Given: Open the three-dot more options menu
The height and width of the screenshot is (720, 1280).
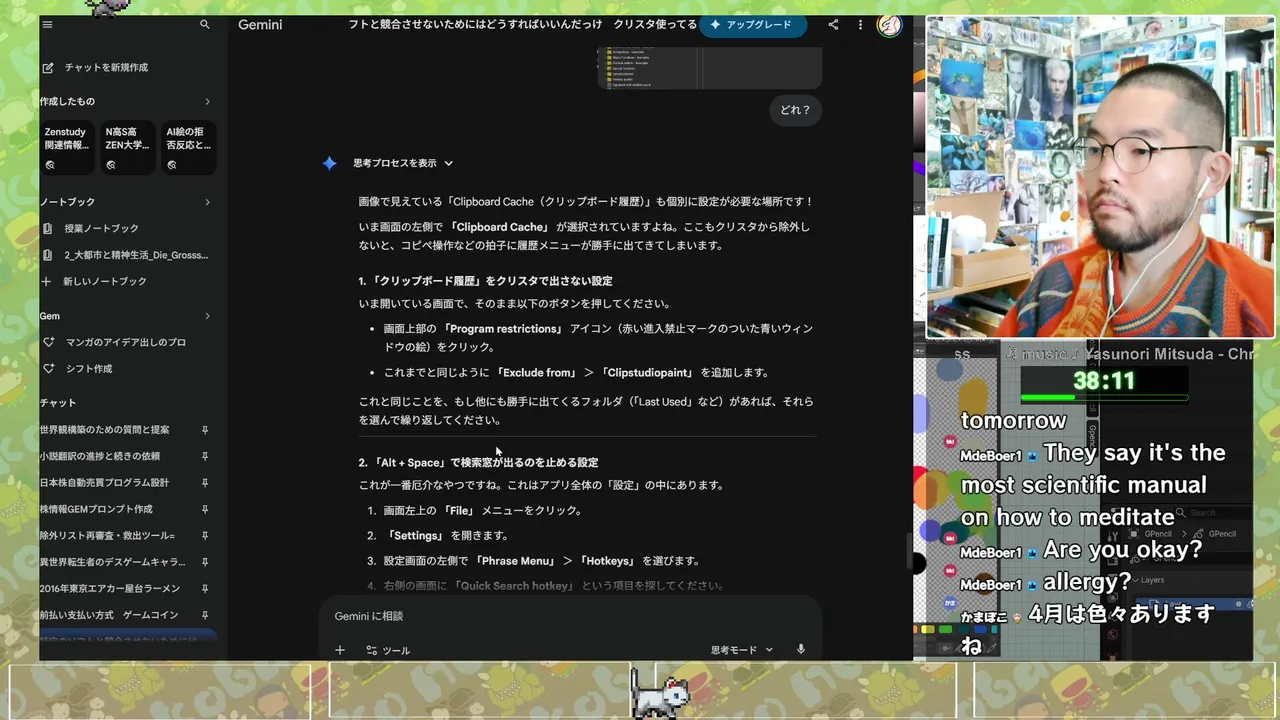Looking at the screenshot, I should point(860,25).
